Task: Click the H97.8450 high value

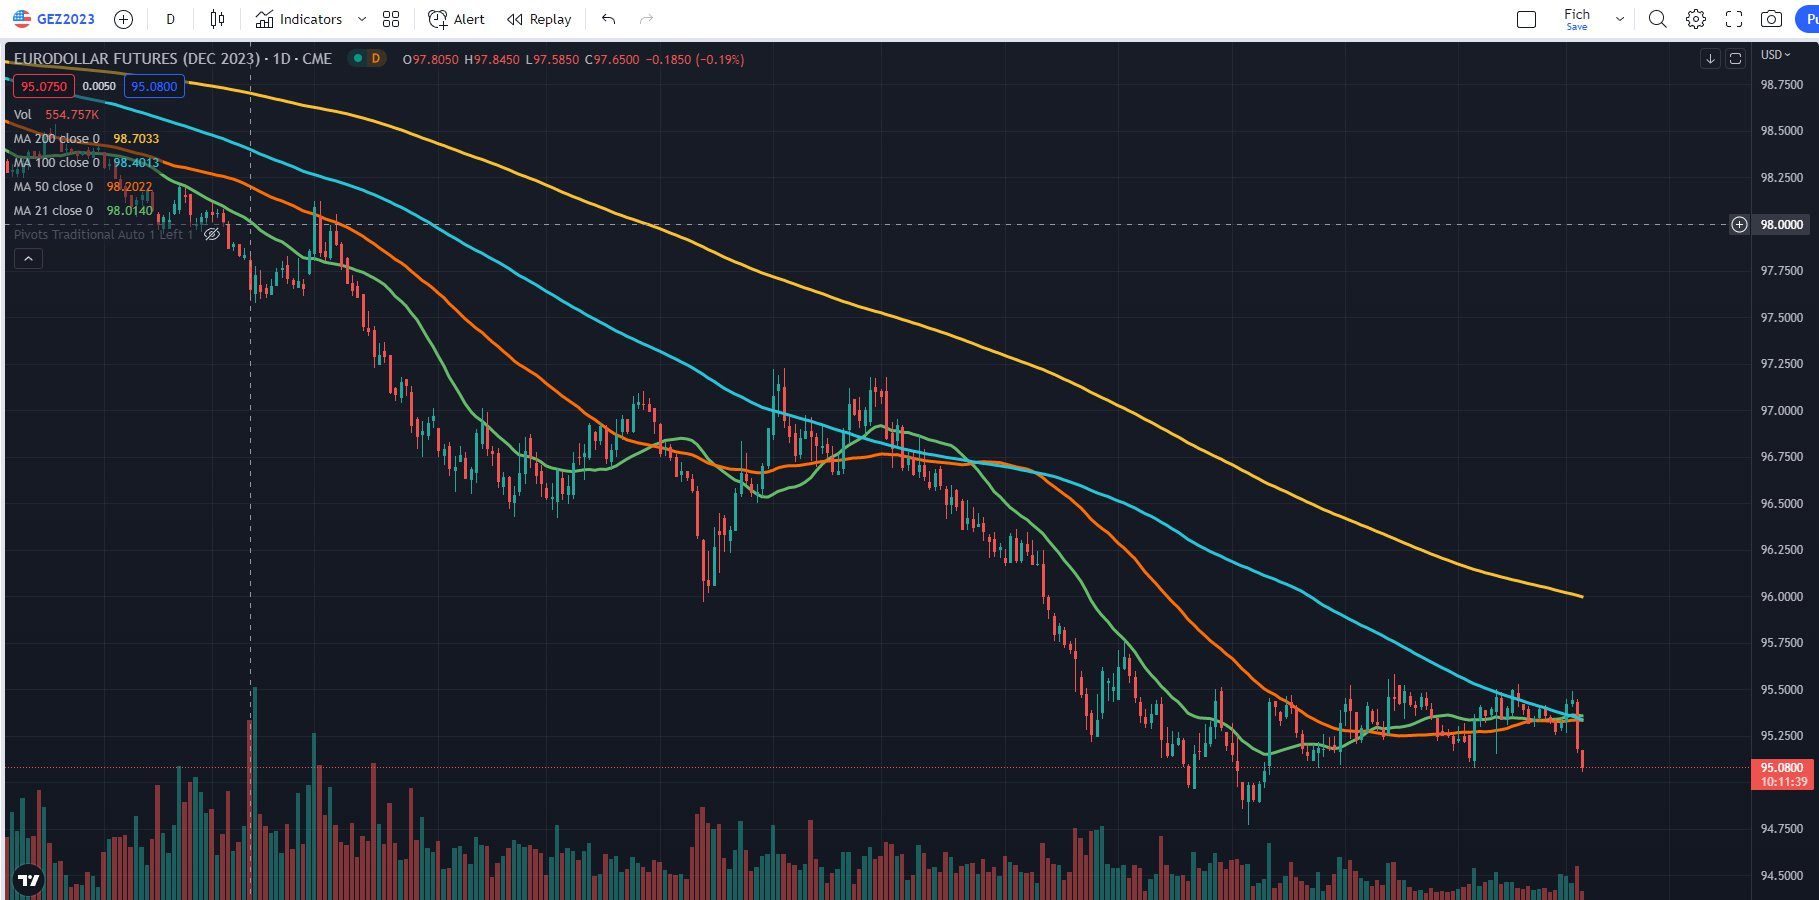Action: pyautogui.click(x=492, y=60)
